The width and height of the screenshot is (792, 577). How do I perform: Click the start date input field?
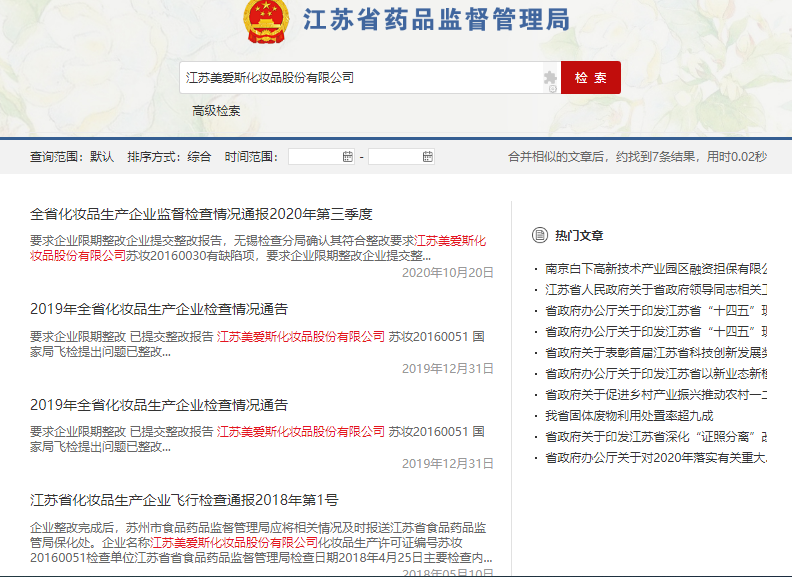[x=321, y=157]
